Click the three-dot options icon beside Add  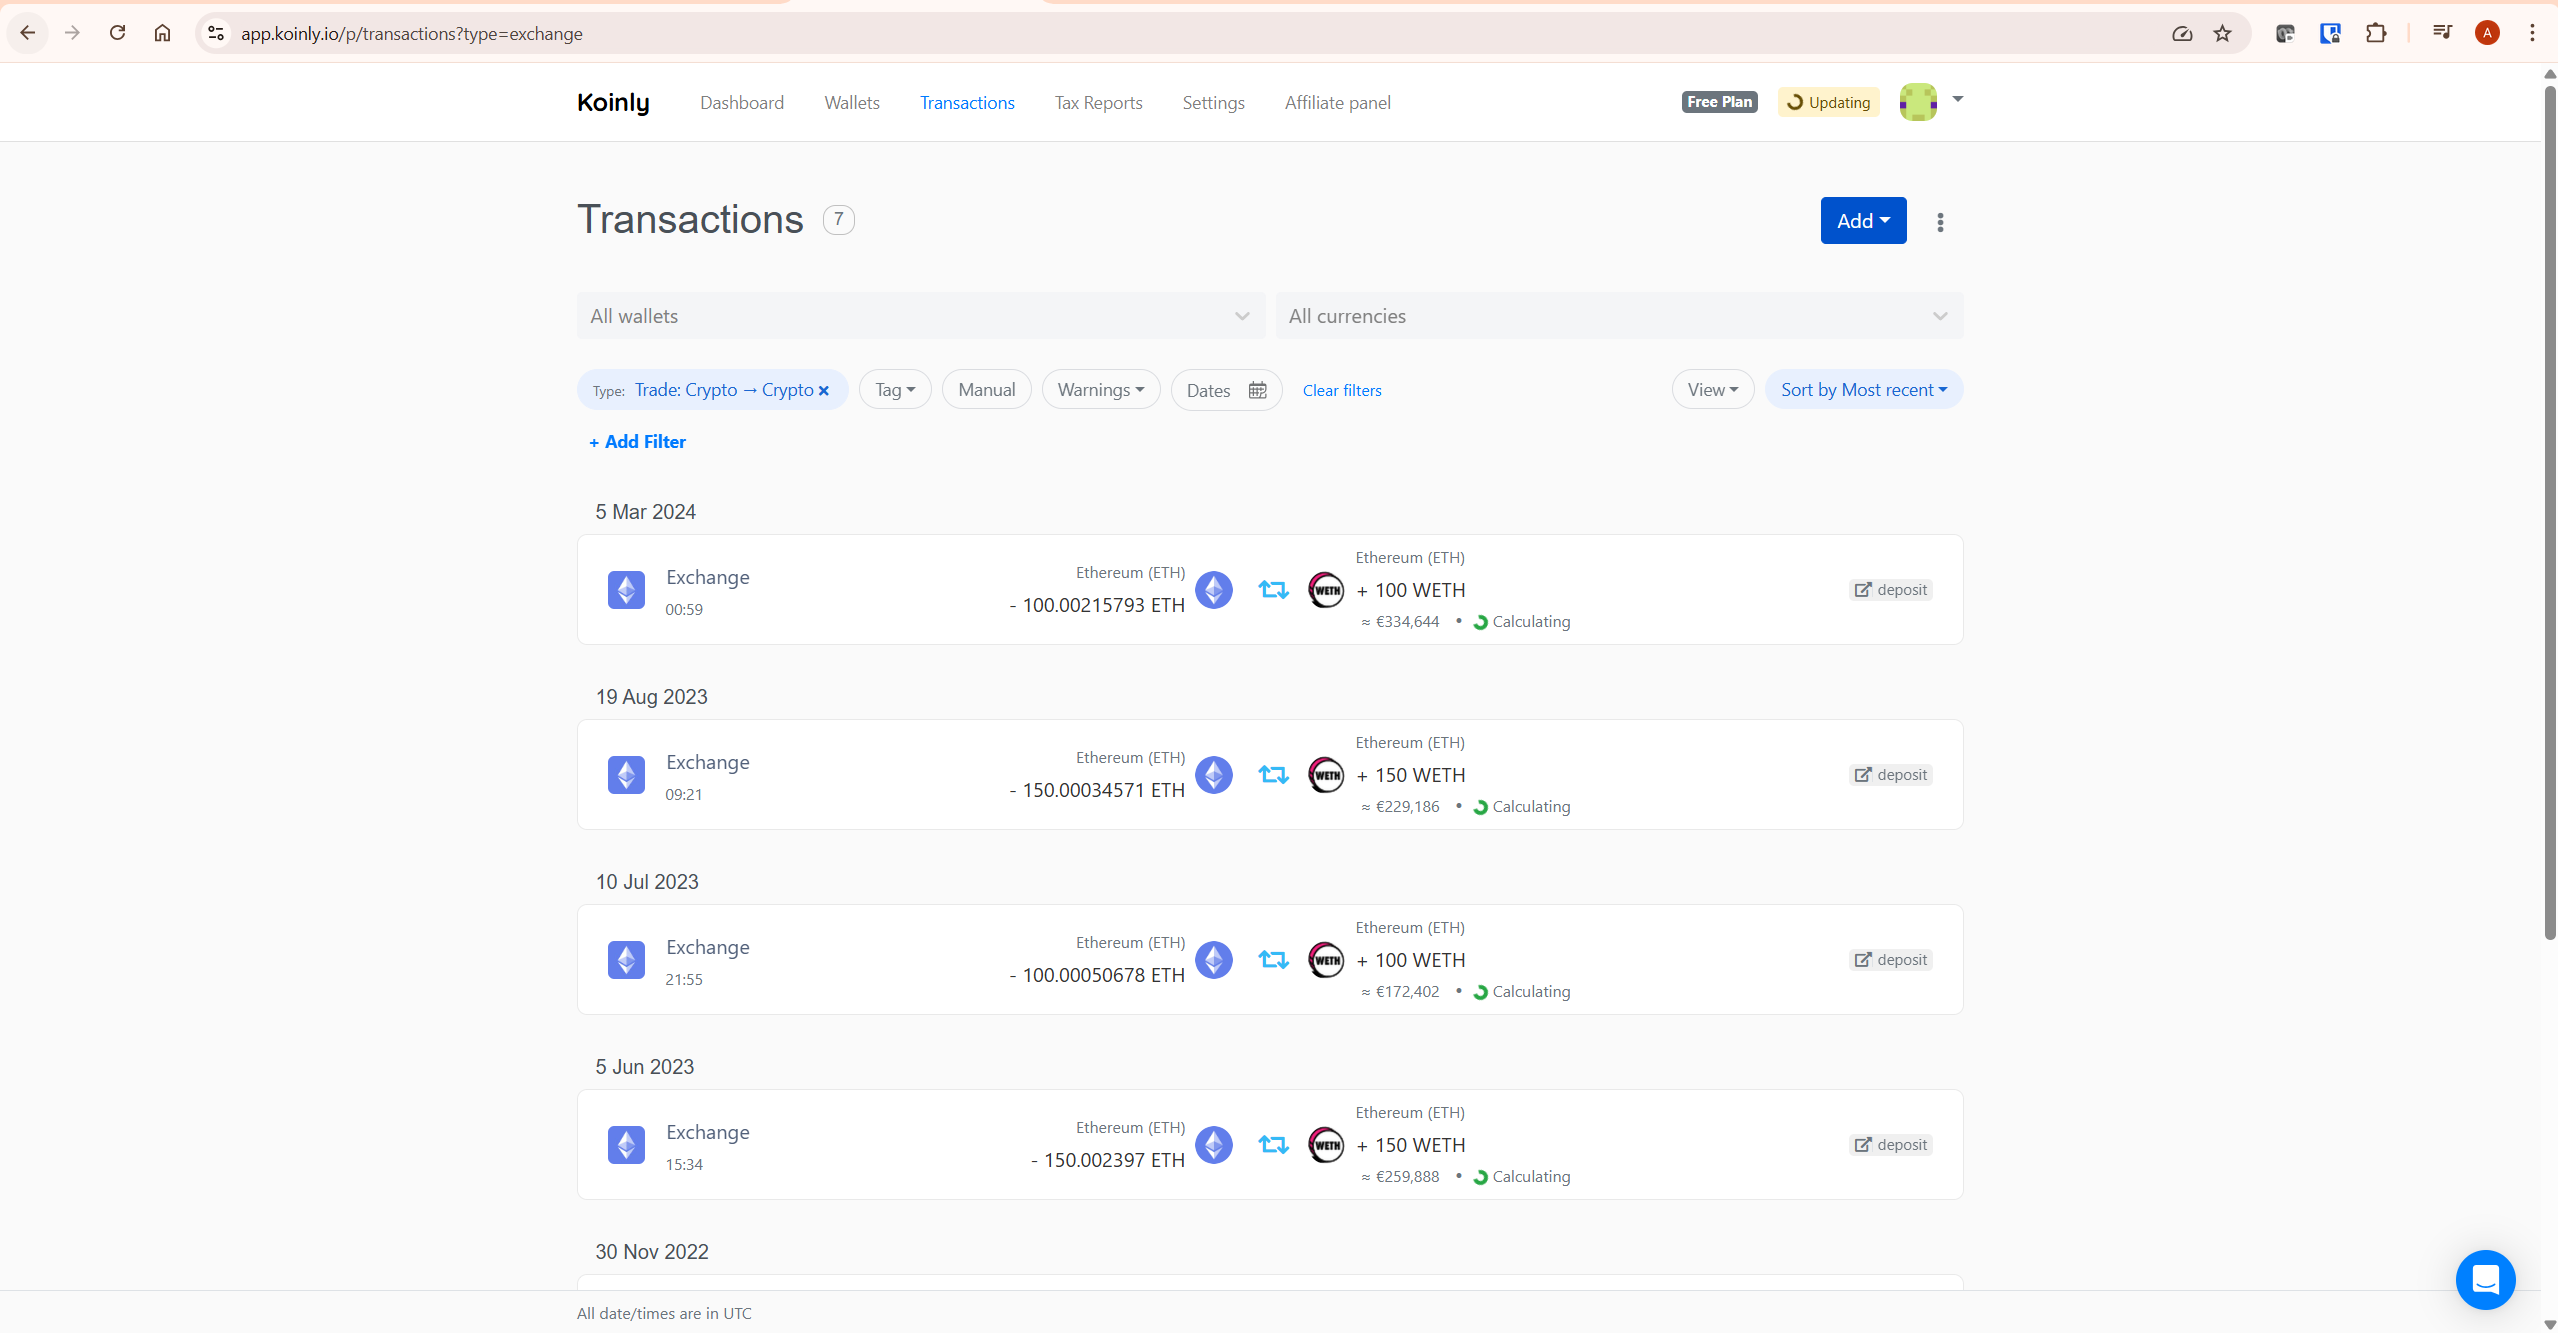coord(1940,222)
